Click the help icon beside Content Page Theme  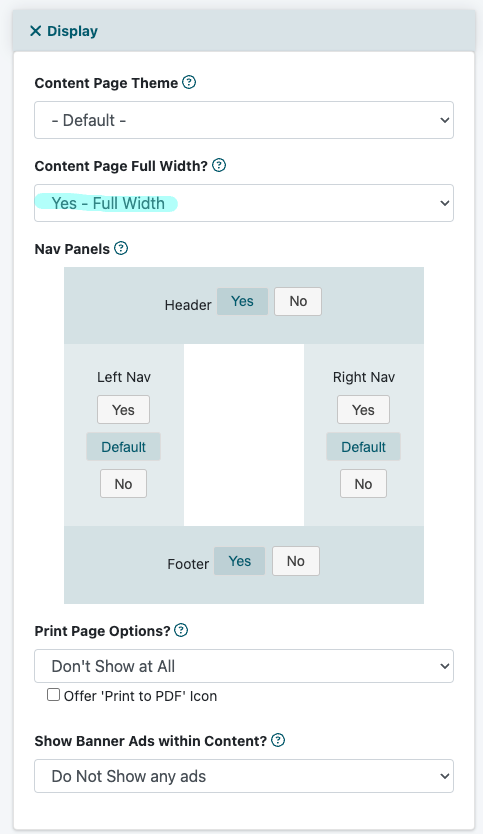point(189,82)
